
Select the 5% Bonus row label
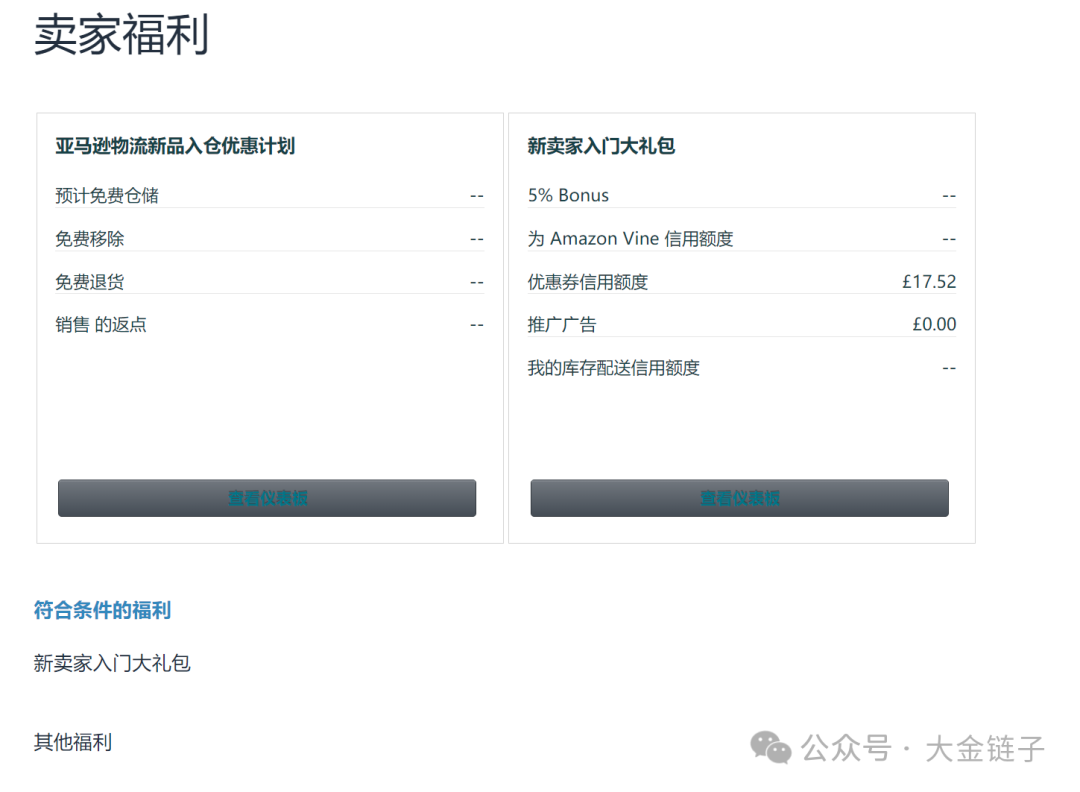coord(568,196)
